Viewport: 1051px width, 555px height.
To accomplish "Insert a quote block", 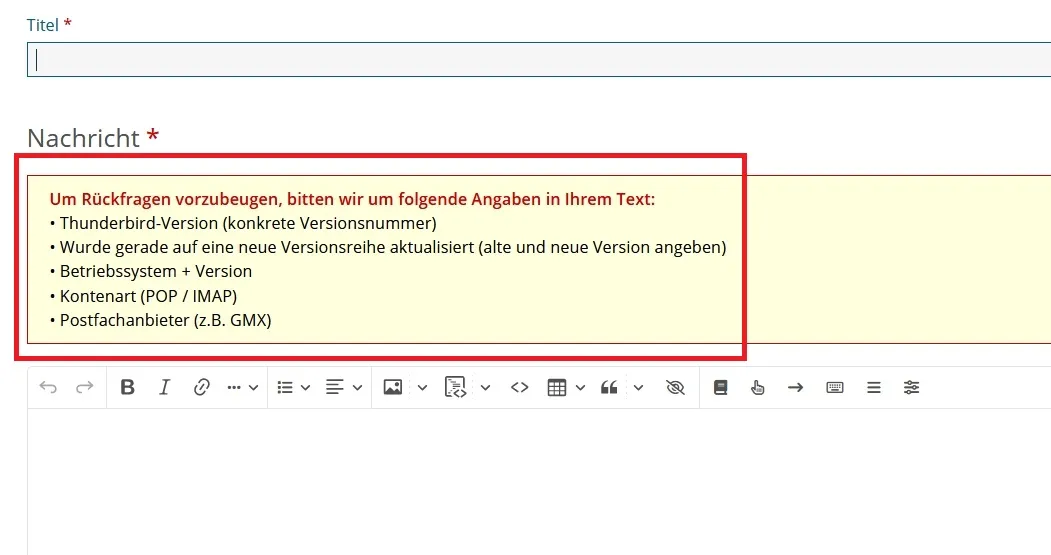I will click(609, 387).
